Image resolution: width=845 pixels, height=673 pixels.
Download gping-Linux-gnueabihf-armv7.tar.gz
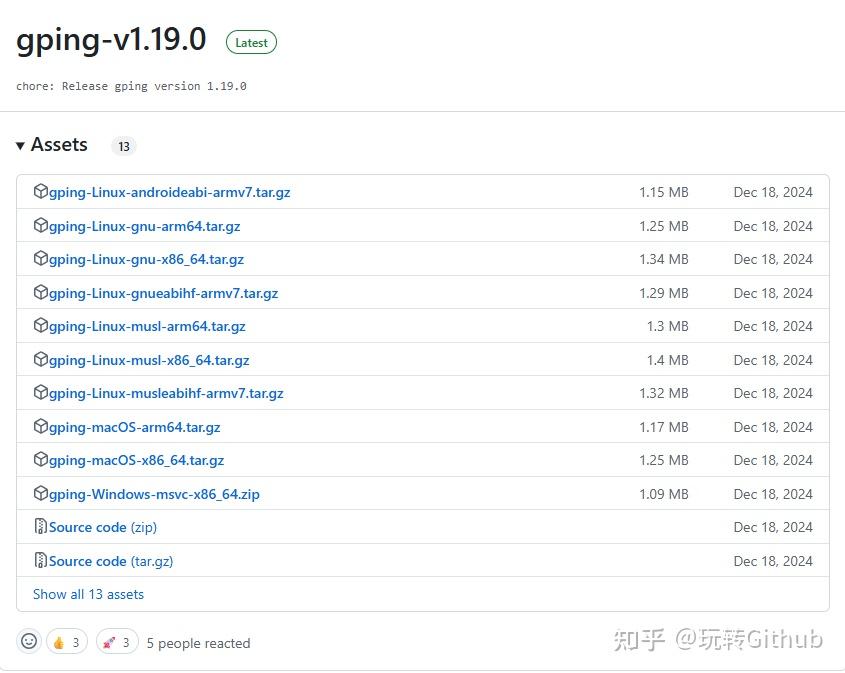[x=163, y=293]
